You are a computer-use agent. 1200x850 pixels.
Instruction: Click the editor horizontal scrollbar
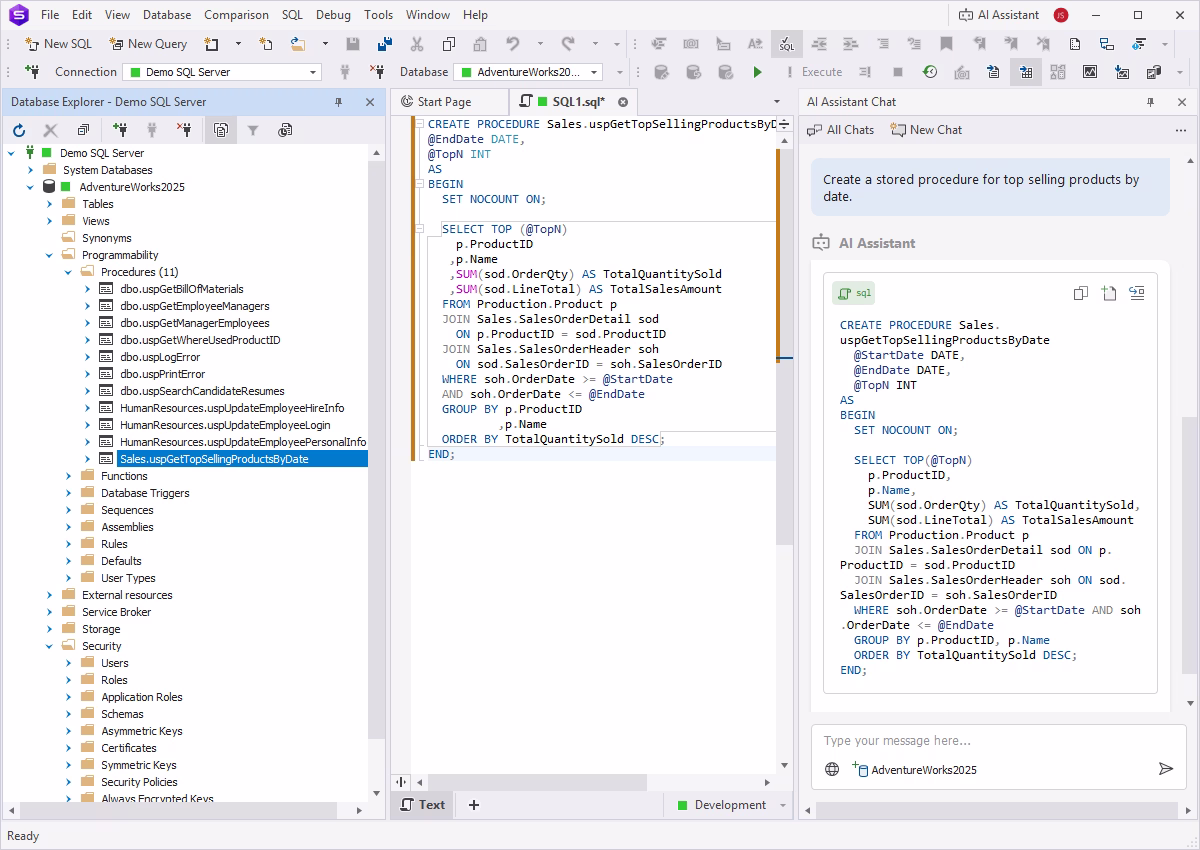[x=538, y=782]
